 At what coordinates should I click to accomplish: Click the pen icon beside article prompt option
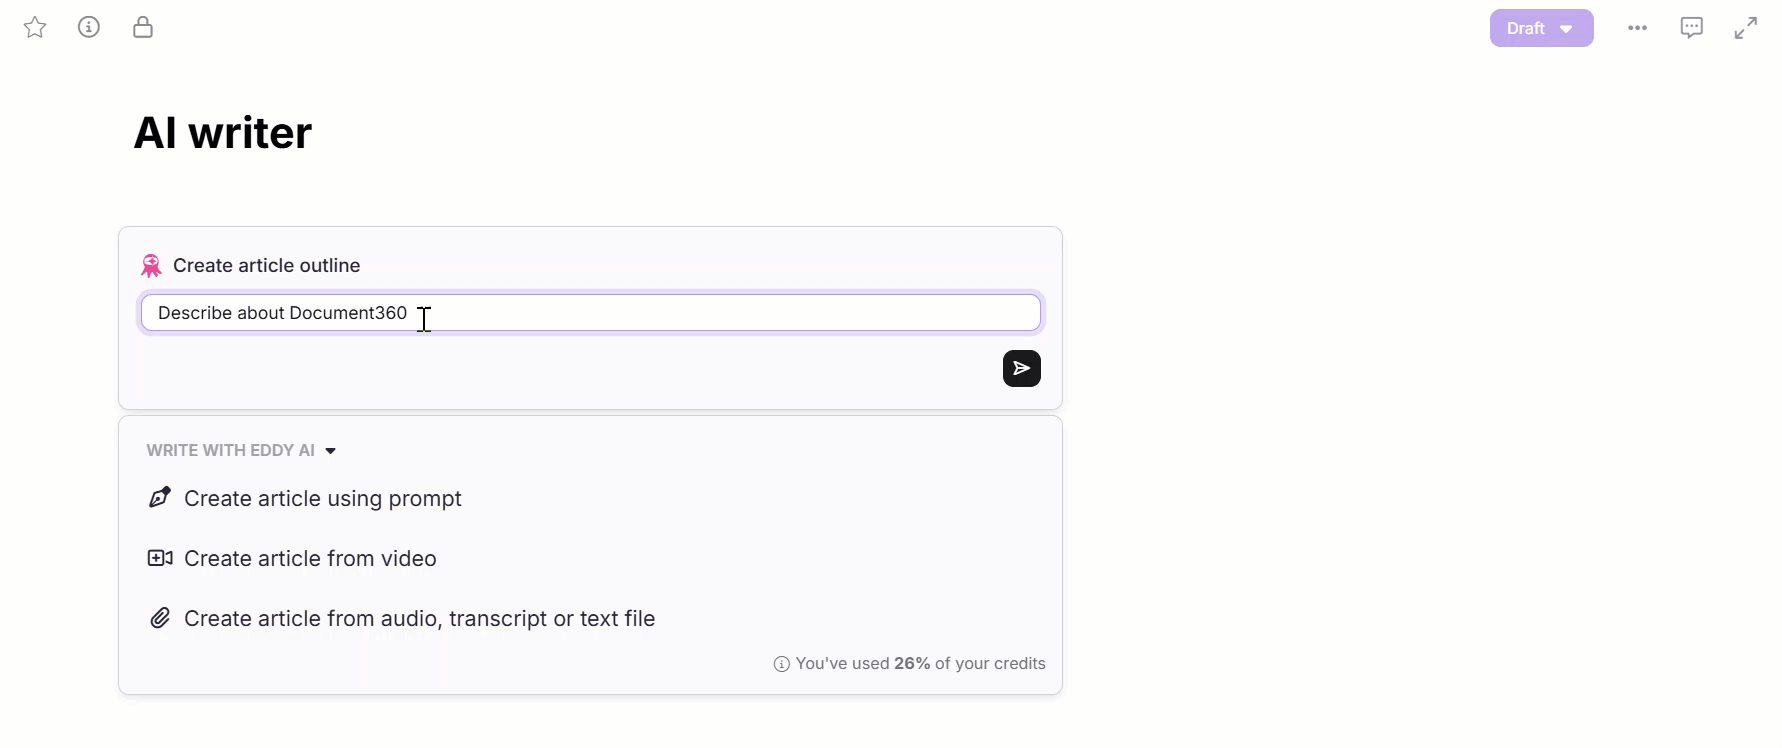160,498
